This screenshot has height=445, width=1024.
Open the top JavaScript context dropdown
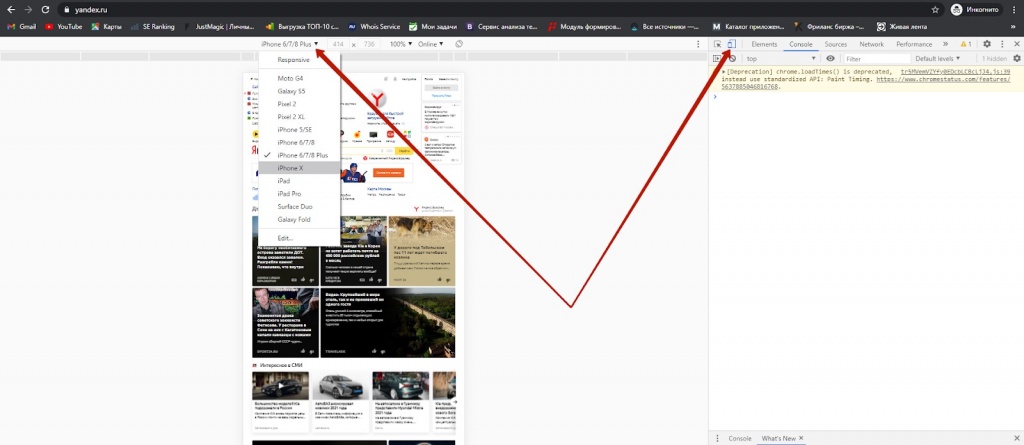781,59
